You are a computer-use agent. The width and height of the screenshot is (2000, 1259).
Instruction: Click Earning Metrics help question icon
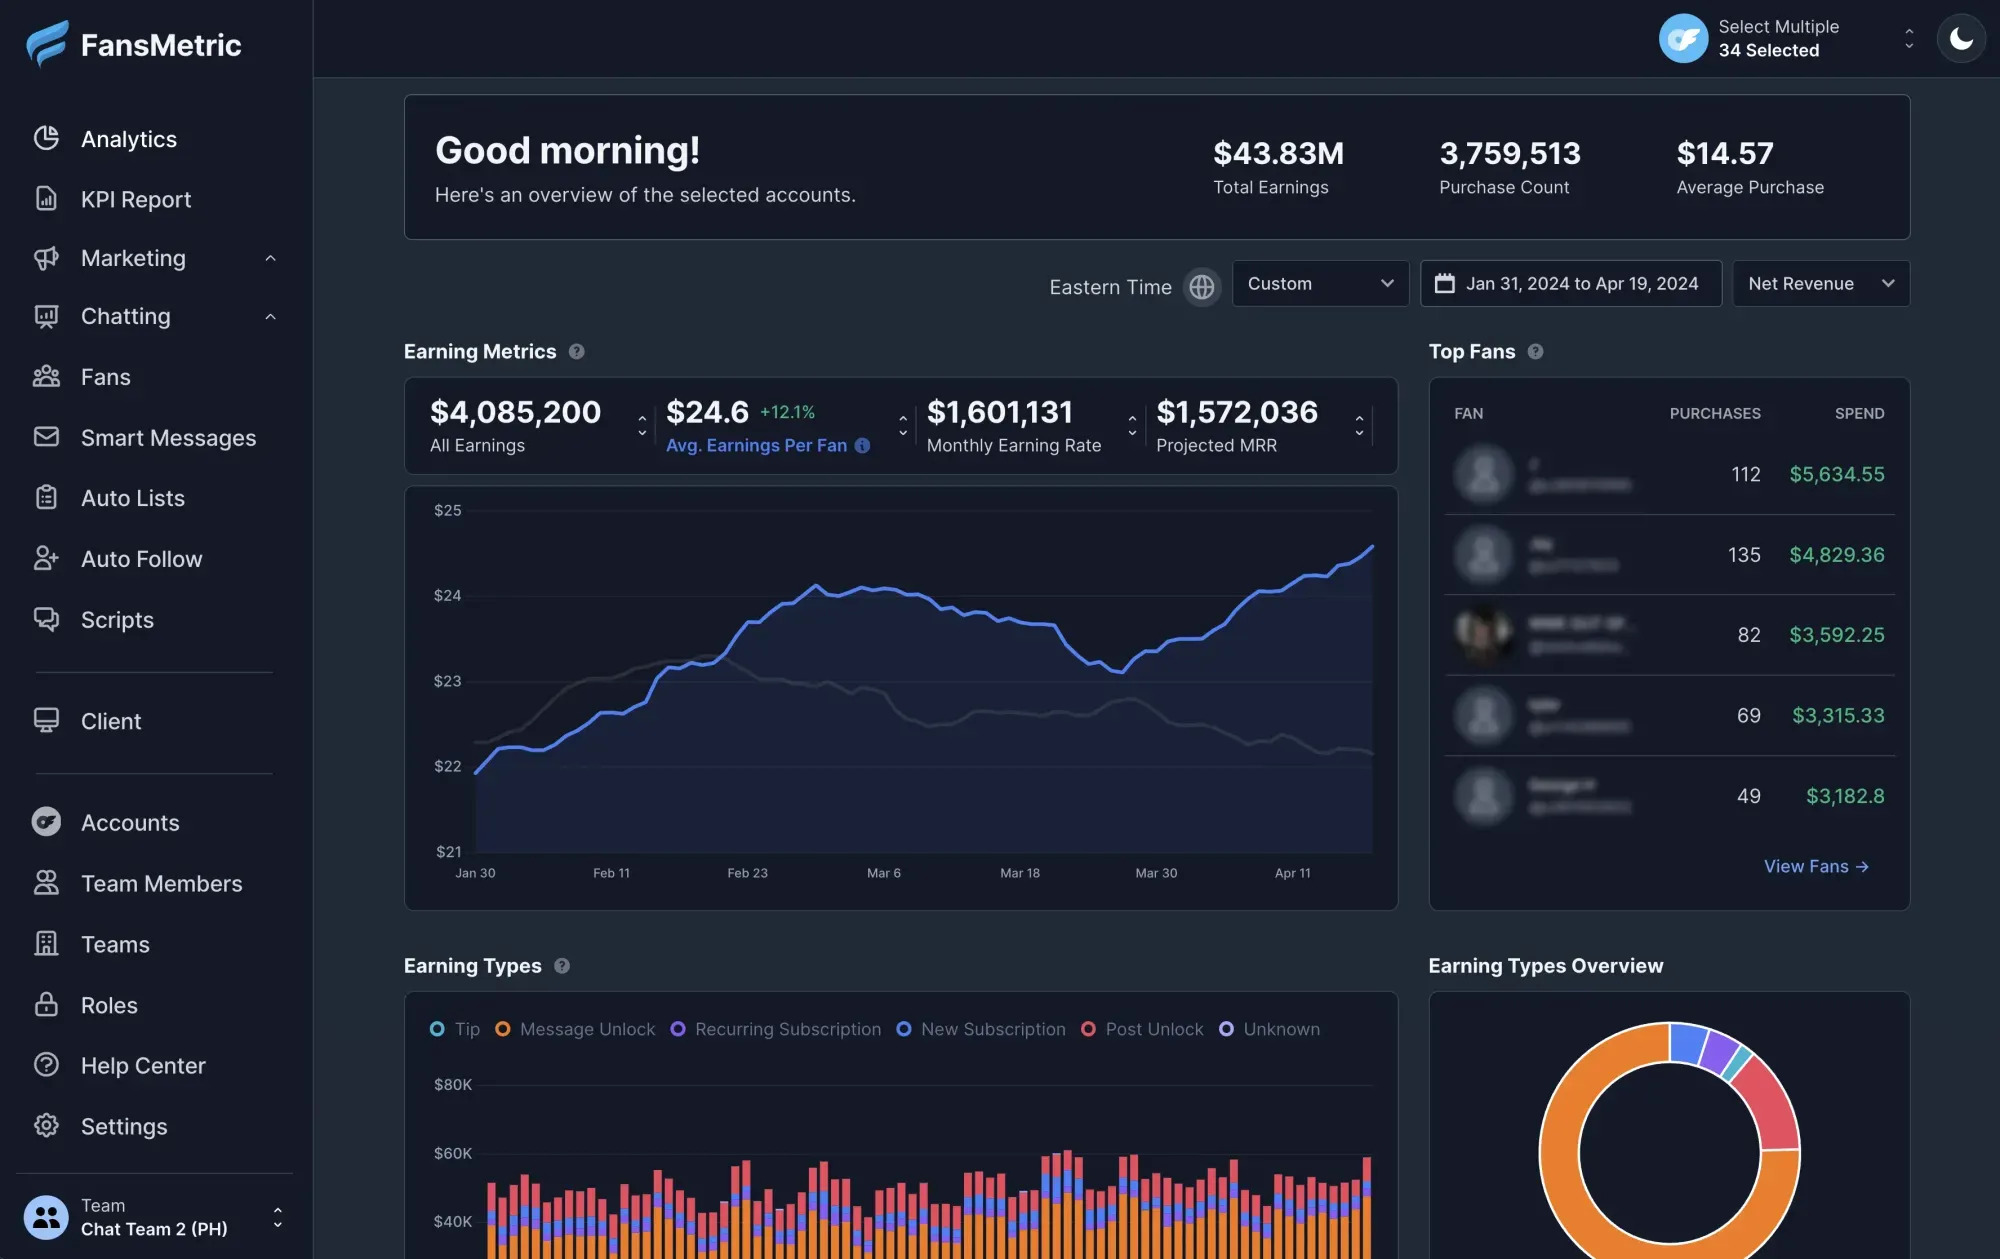576,352
